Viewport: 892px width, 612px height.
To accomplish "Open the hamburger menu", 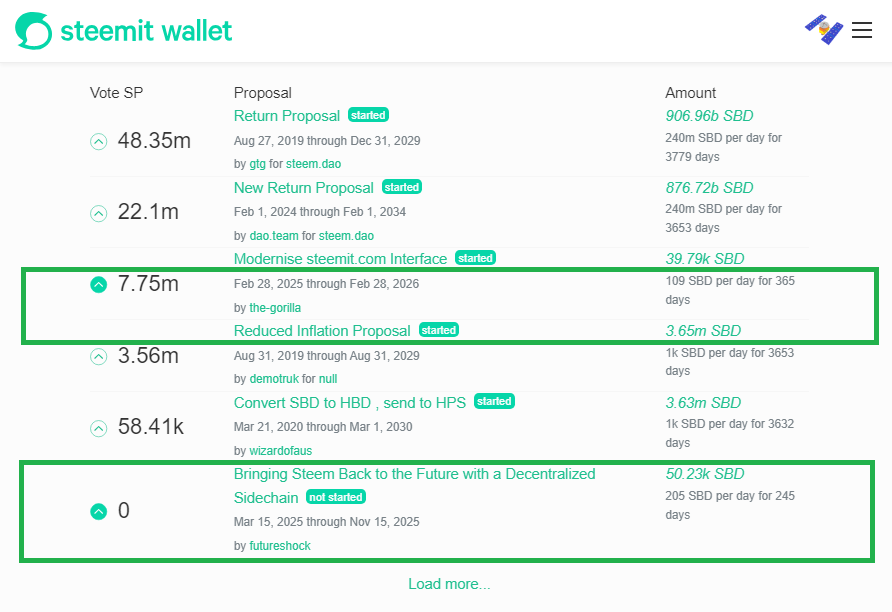I will pyautogui.click(x=862, y=30).
